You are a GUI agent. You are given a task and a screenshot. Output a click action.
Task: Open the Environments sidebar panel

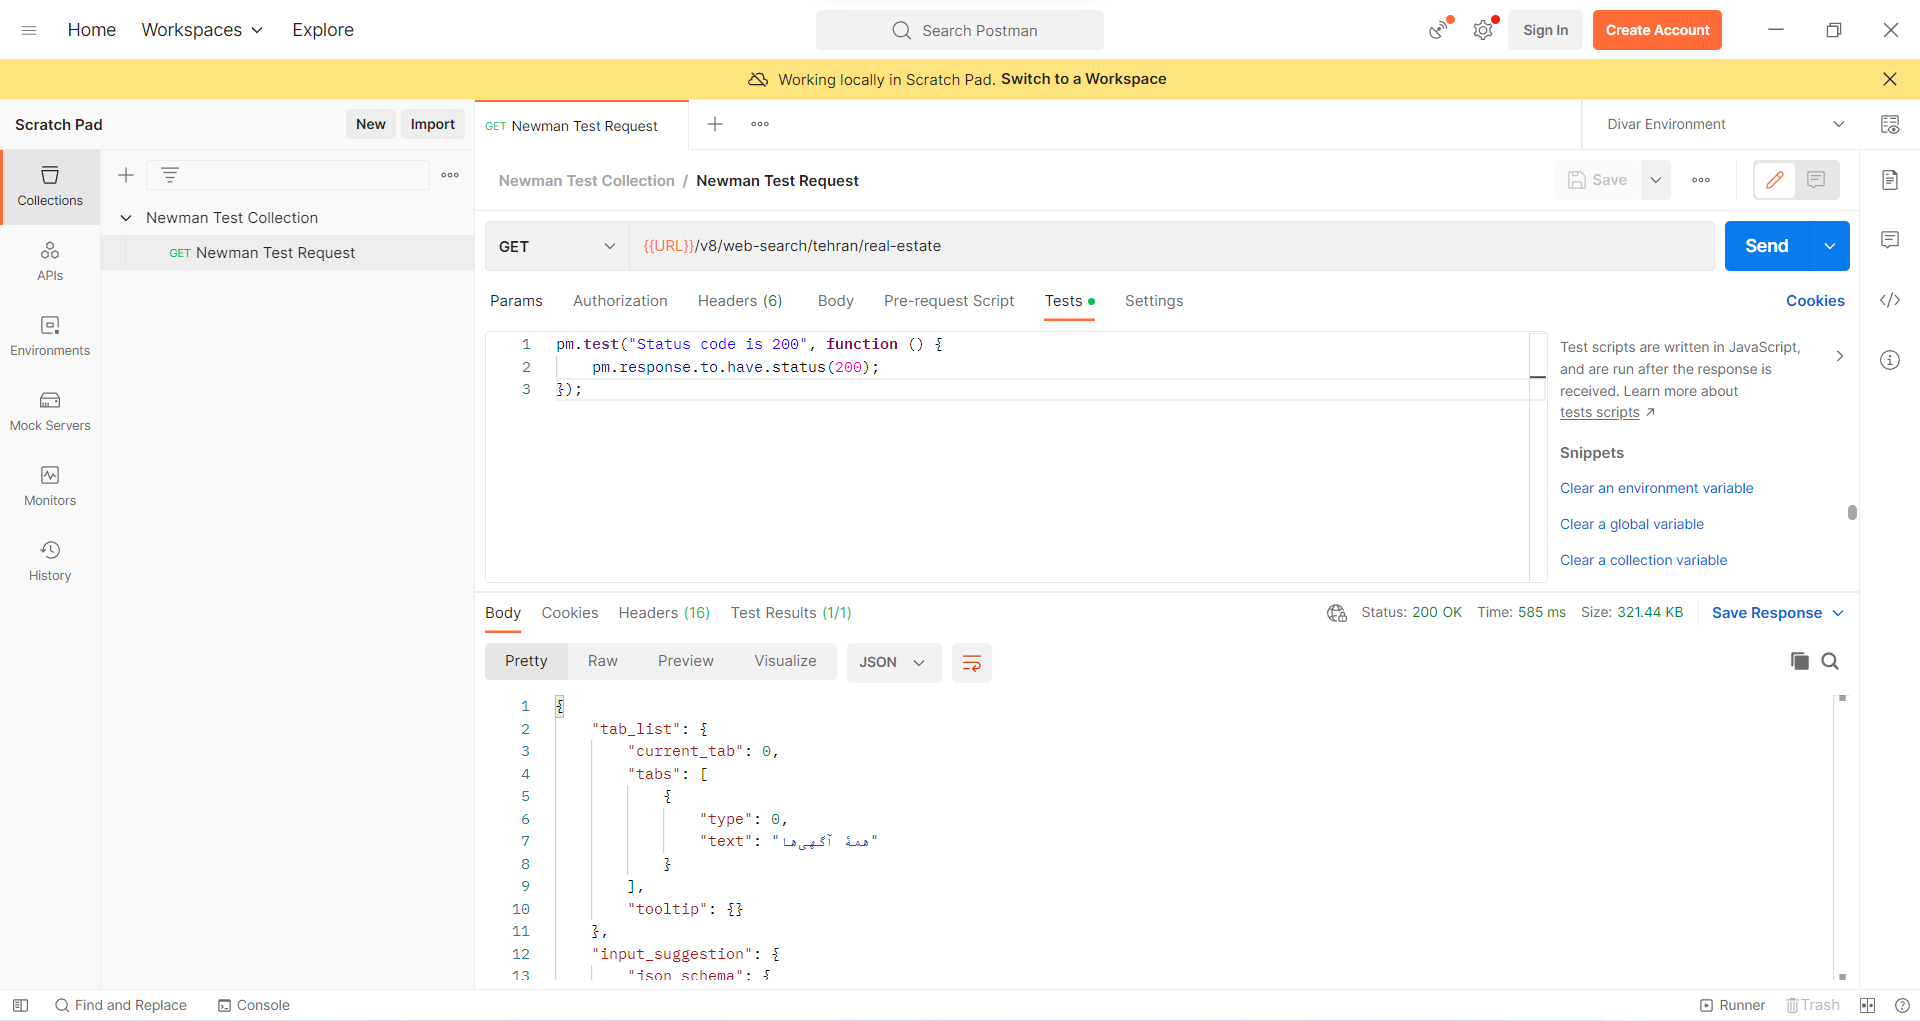pos(50,336)
